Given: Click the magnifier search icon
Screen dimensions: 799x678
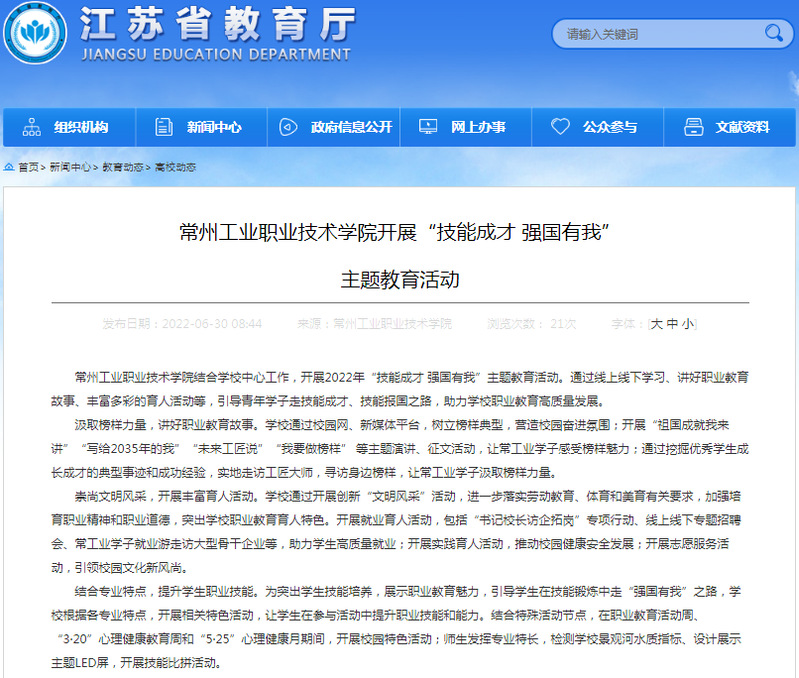Looking at the screenshot, I should click(x=773, y=34).
